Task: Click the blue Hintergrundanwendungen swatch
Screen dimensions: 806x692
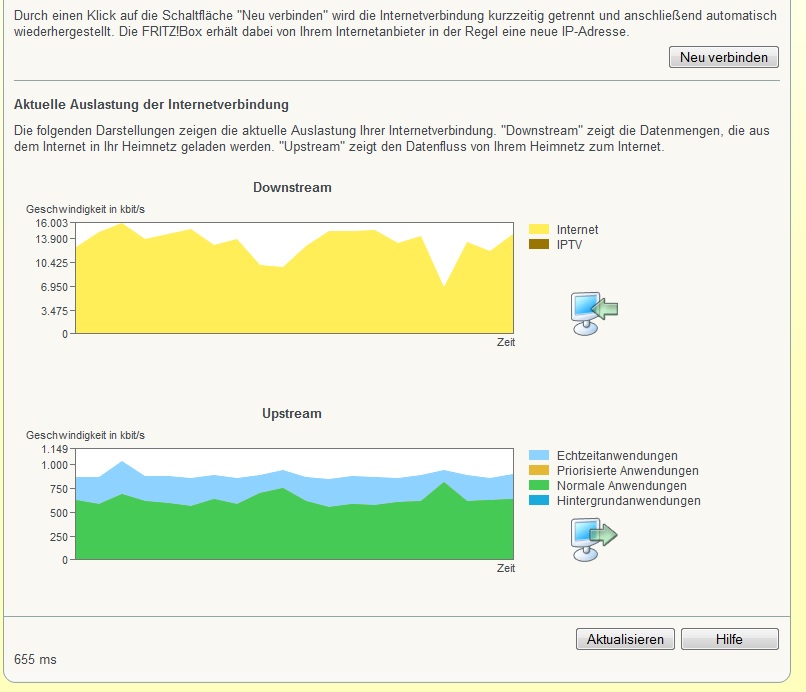Action: coord(539,500)
